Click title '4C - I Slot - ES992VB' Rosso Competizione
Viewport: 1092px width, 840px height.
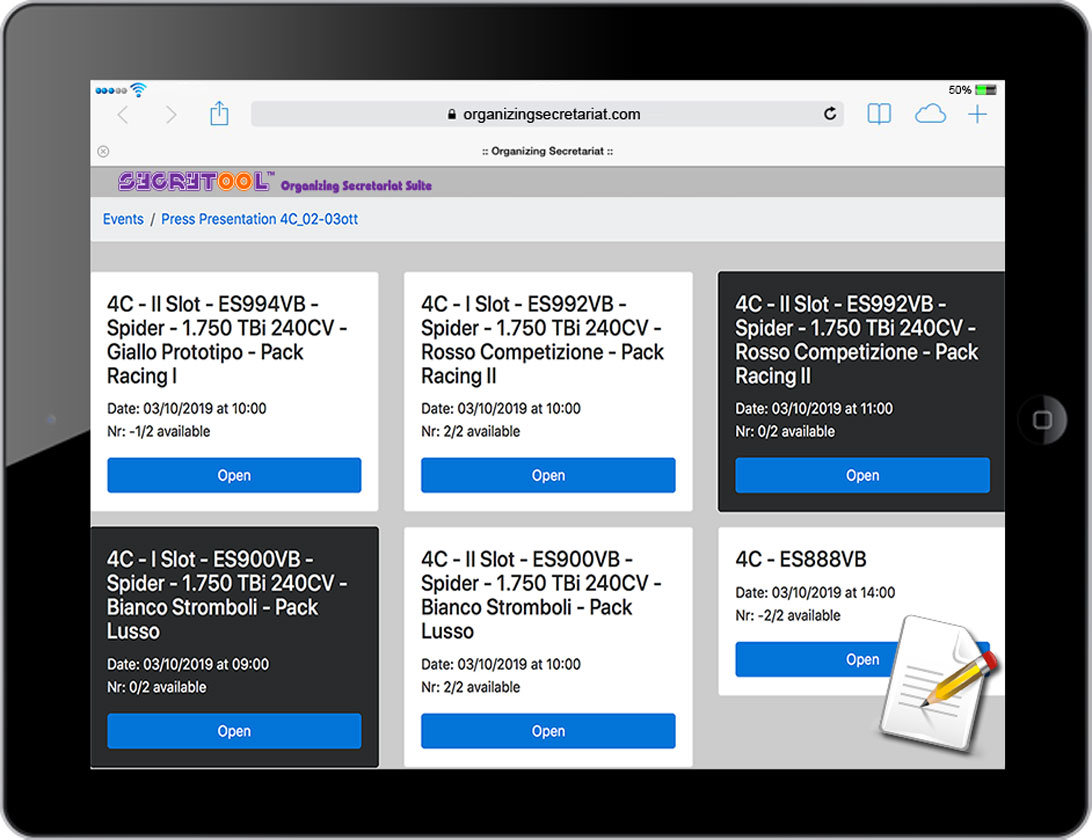pyautogui.click(x=543, y=340)
